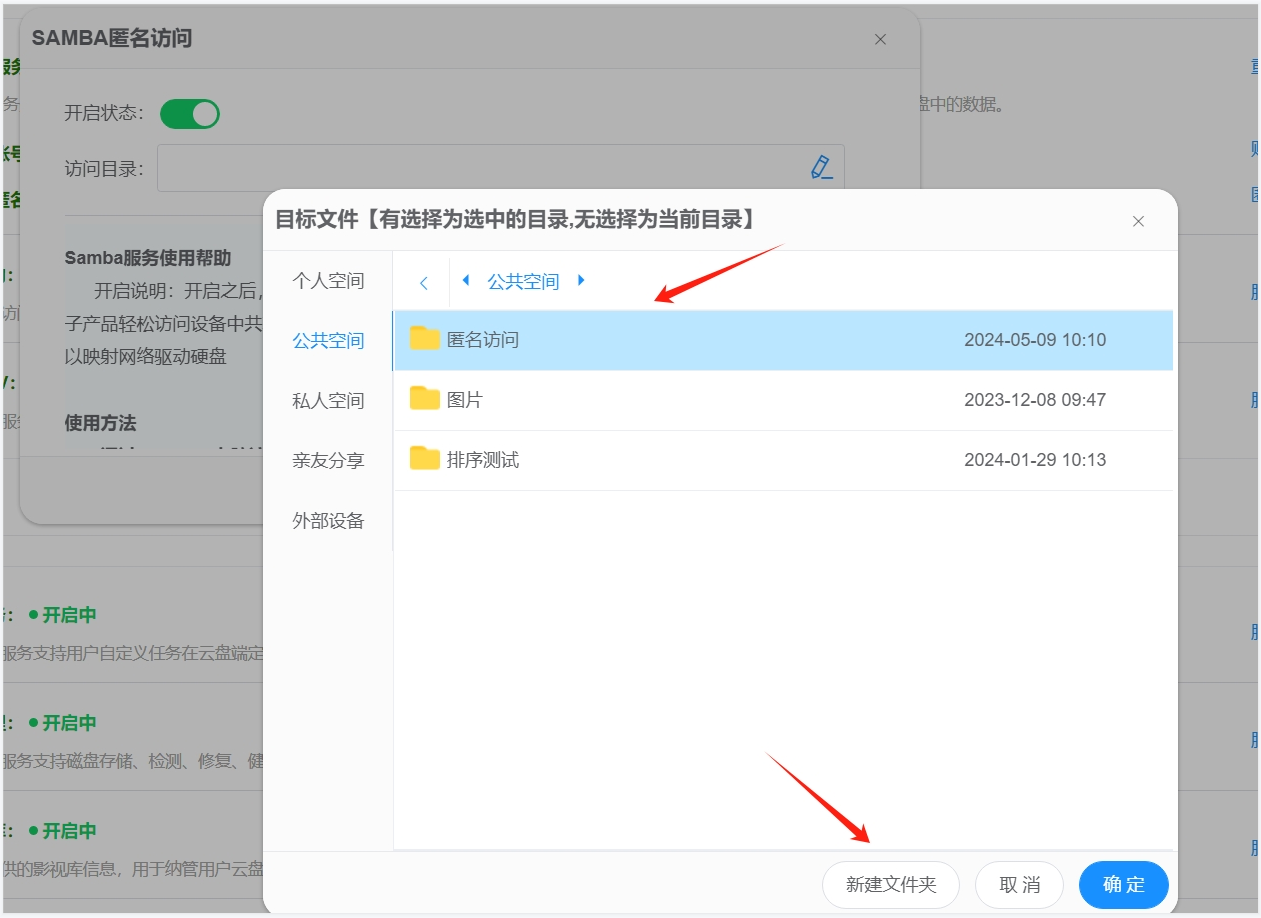Select 公共空间 in the sidebar
Screen dimensions: 1261x918
click(328, 341)
